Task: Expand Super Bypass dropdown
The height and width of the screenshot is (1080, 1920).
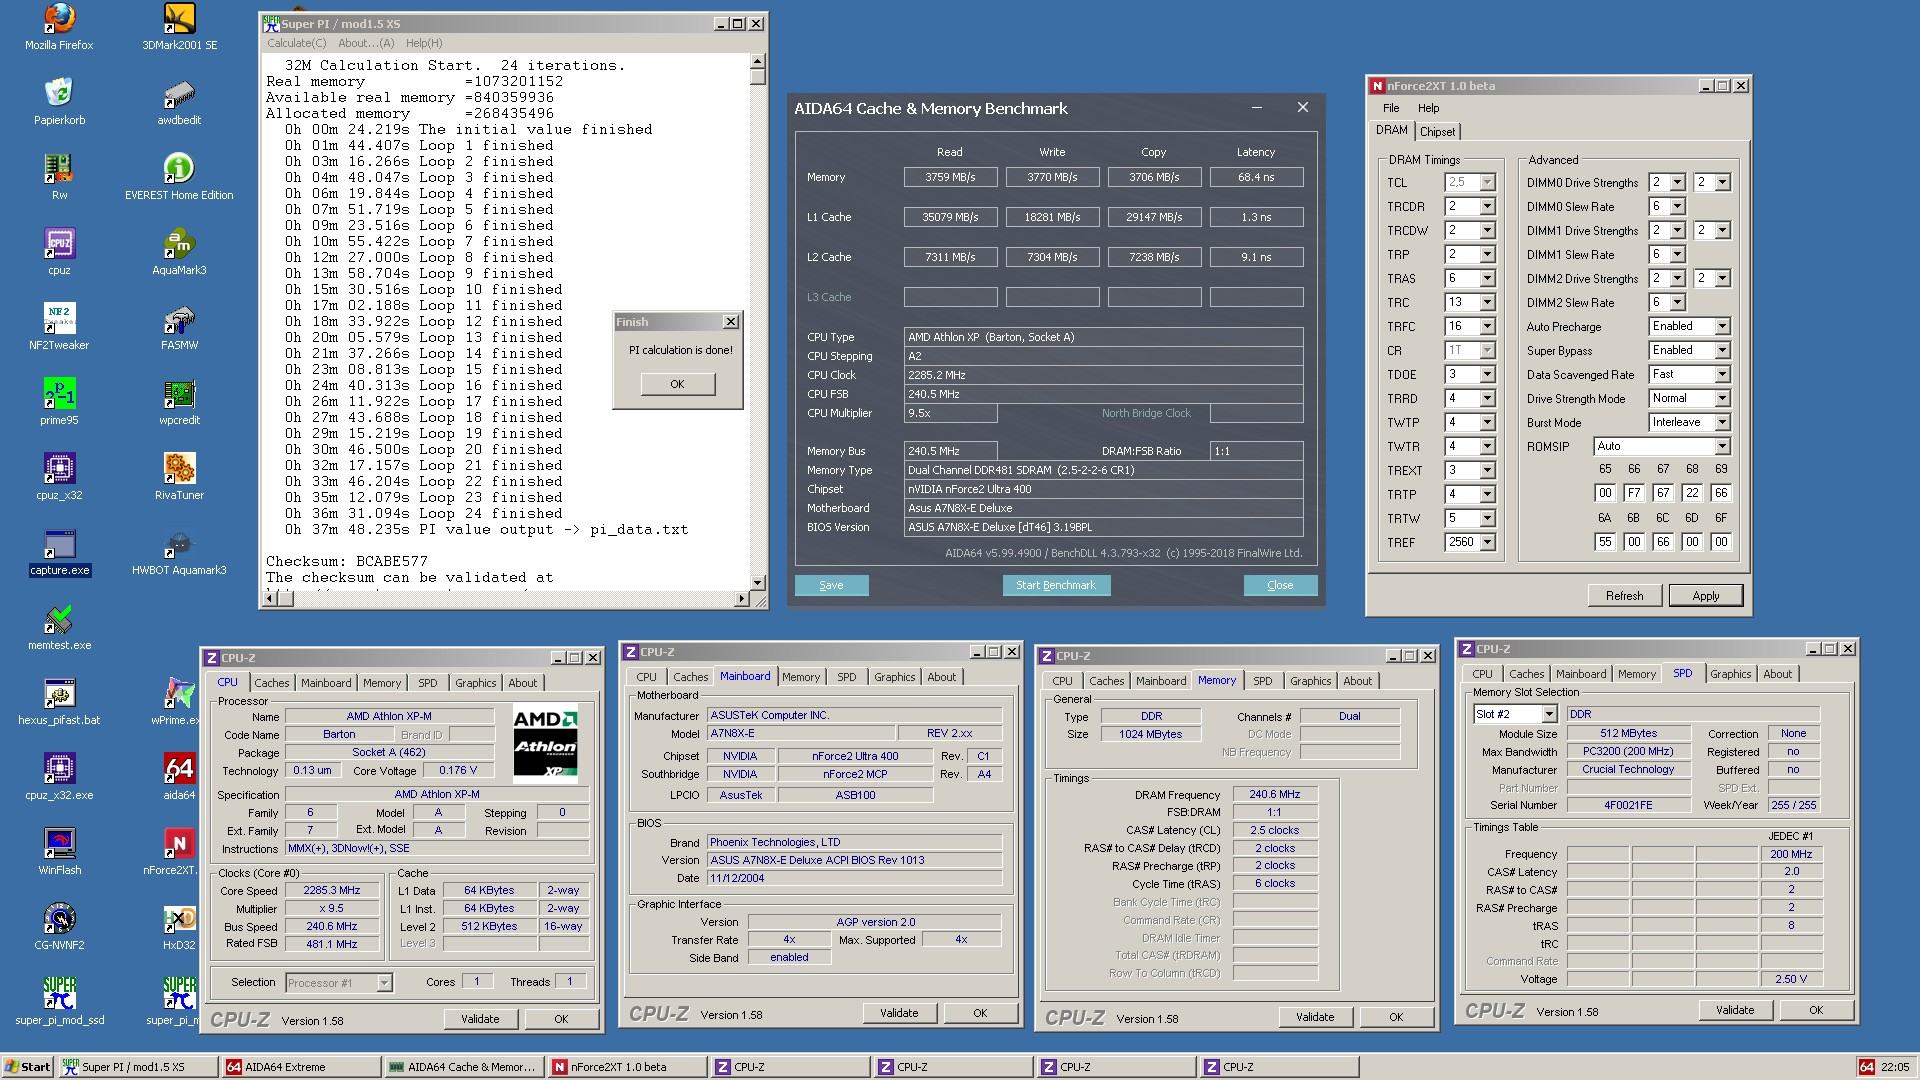Action: tap(1722, 350)
